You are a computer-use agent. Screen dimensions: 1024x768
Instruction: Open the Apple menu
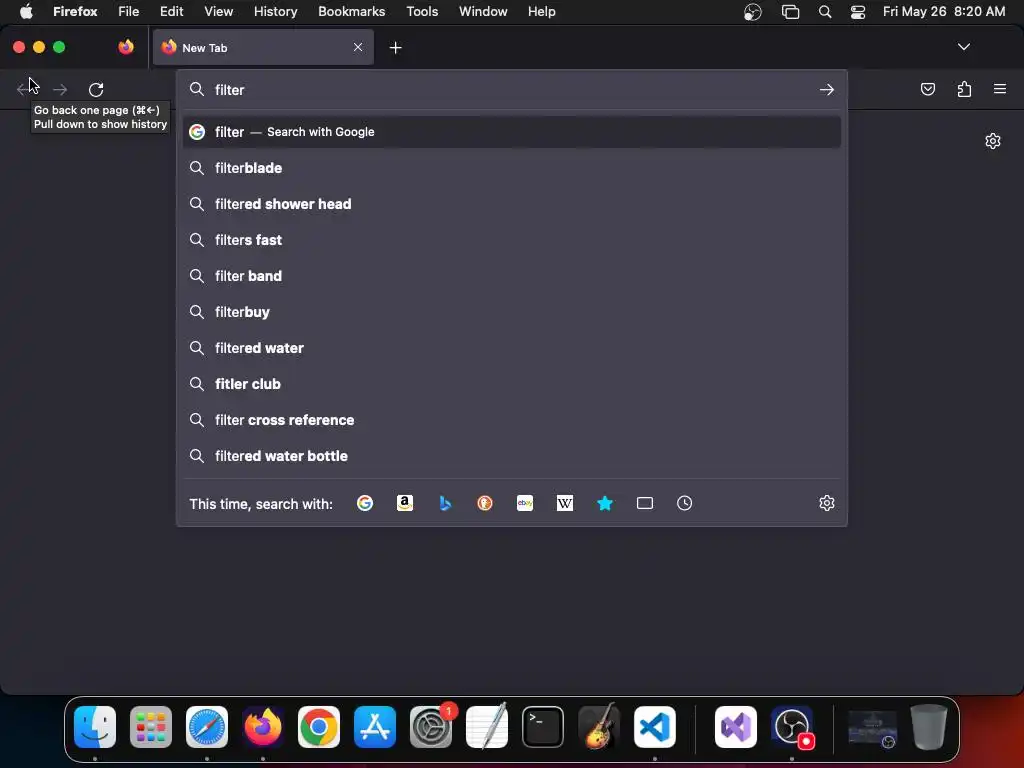point(26,12)
